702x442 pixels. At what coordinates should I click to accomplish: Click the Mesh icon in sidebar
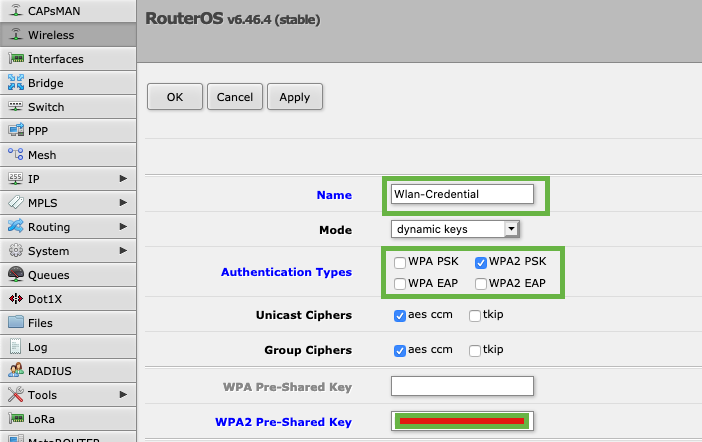click(16, 155)
